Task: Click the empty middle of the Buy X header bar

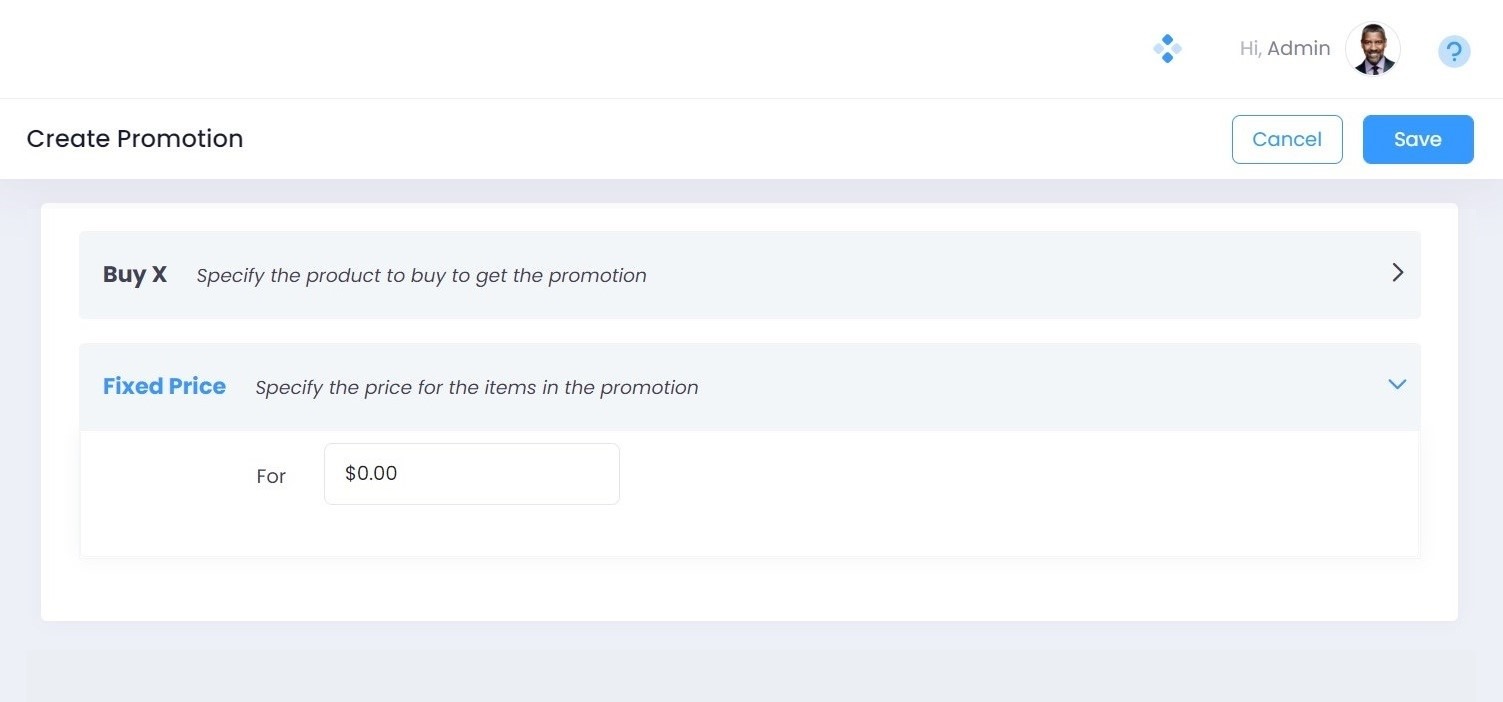Action: [1000, 275]
